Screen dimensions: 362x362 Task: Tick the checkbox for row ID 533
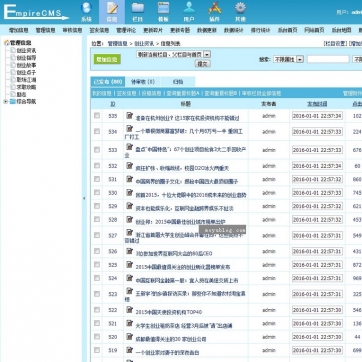(97, 150)
